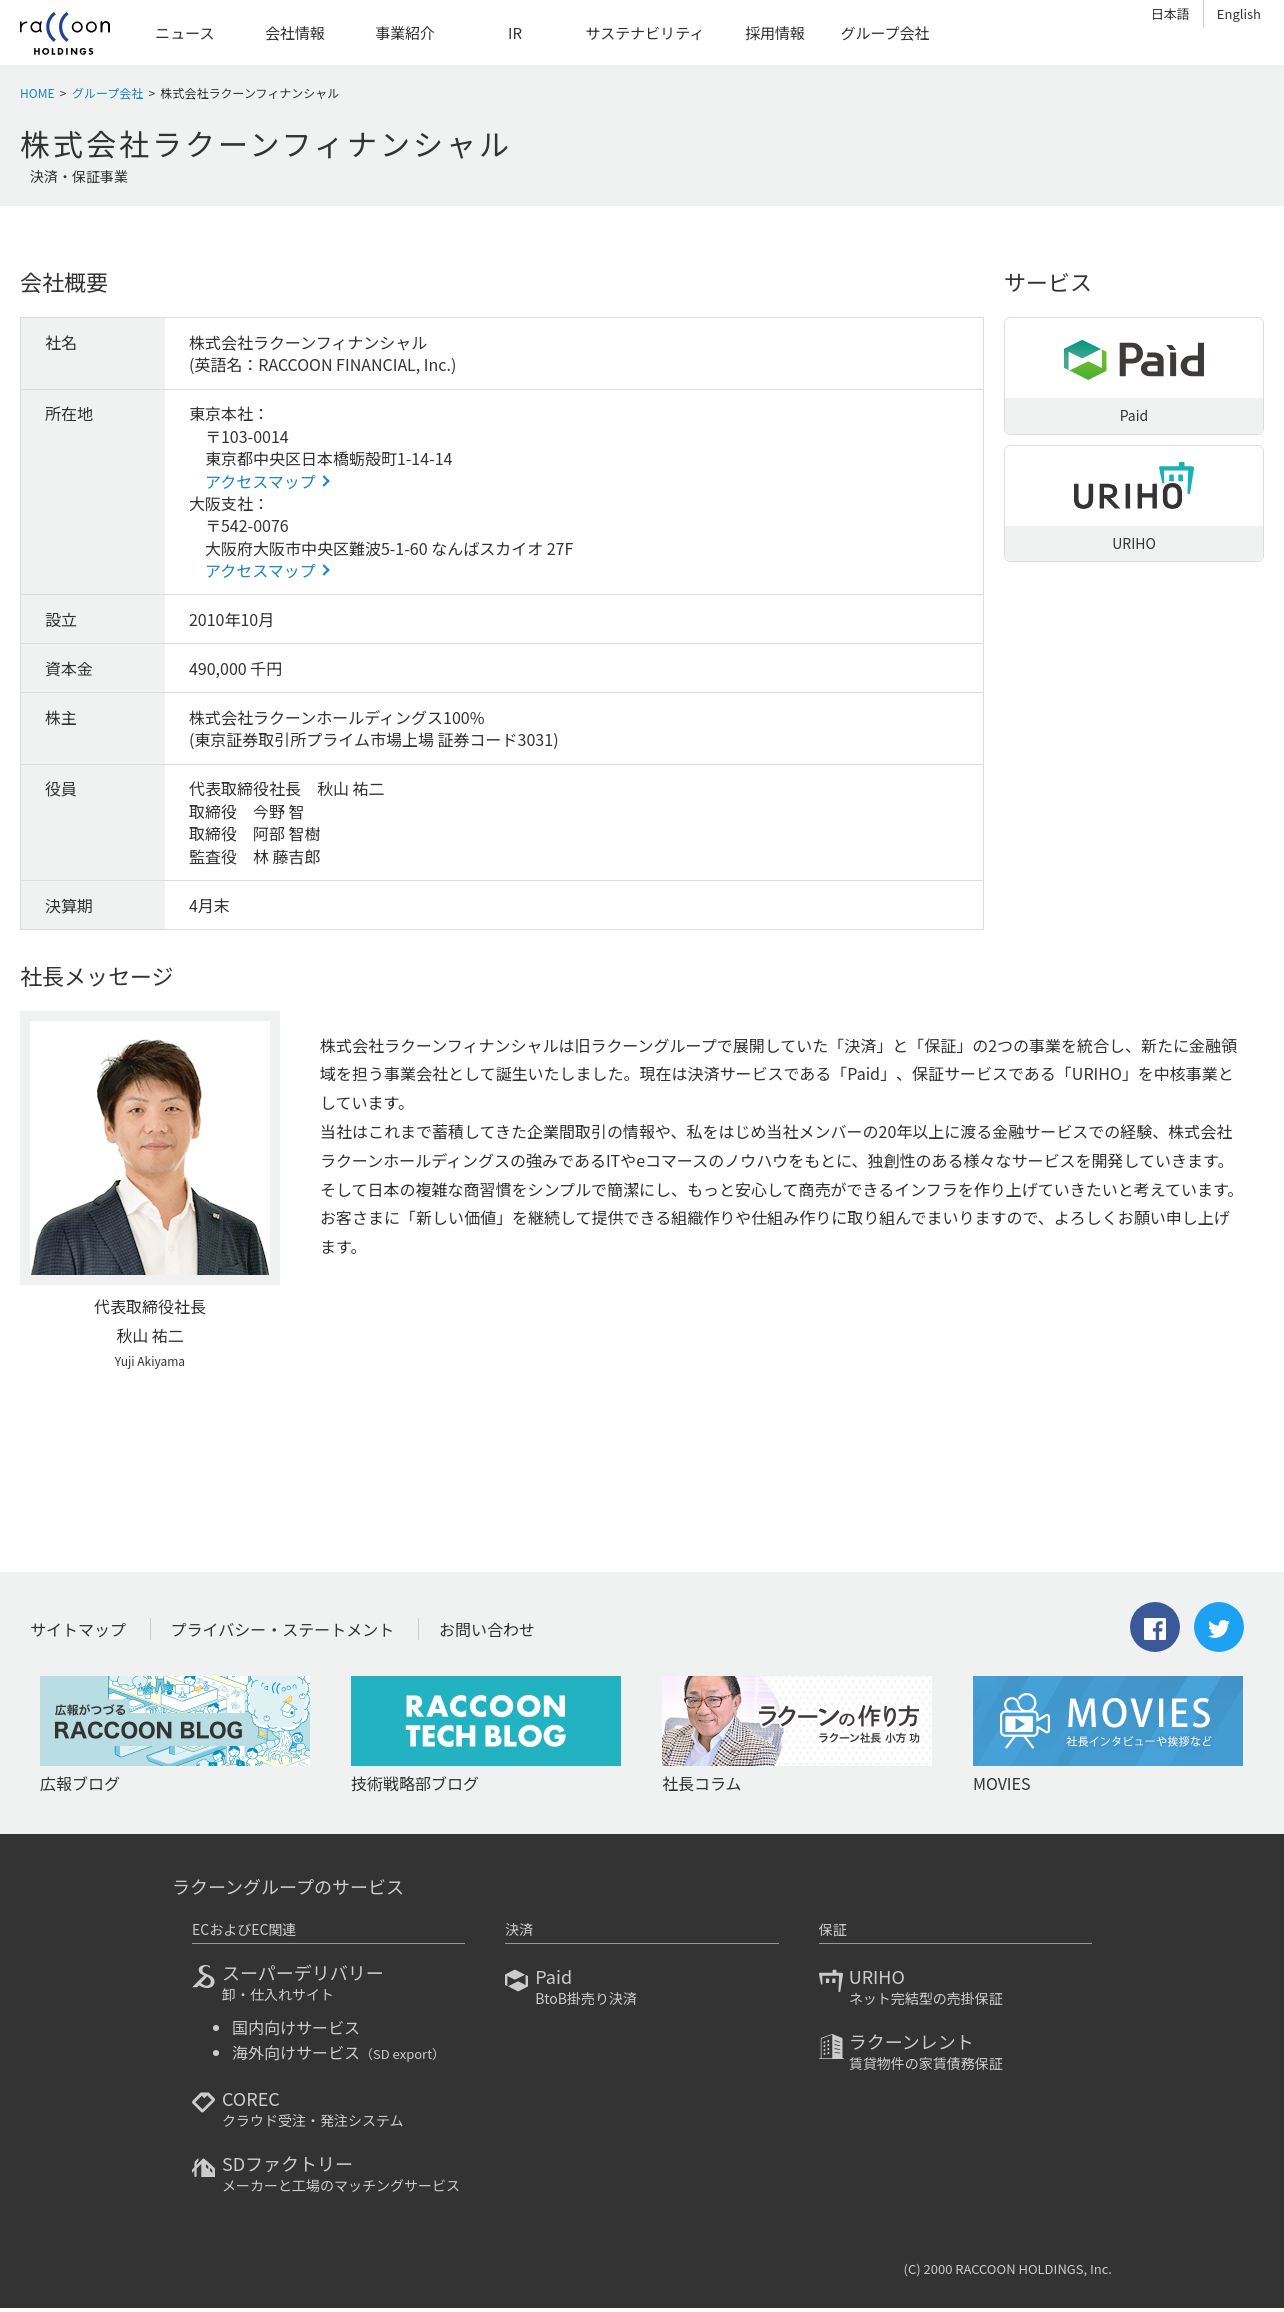The image size is (1284, 2312).
Task: Click the Raccoon Holdings logo
Action: pos(65,33)
